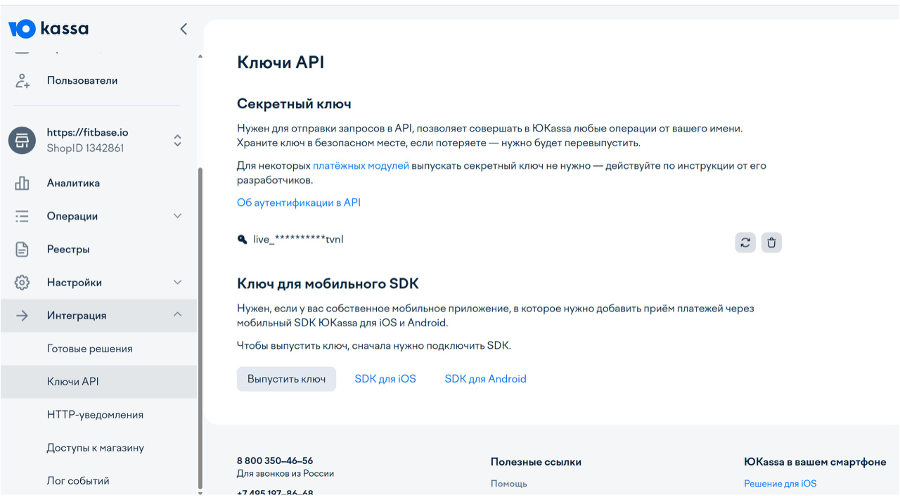Open Реестры in the sidebar
This screenshot has height=496, width=900.
coord(68,249)
